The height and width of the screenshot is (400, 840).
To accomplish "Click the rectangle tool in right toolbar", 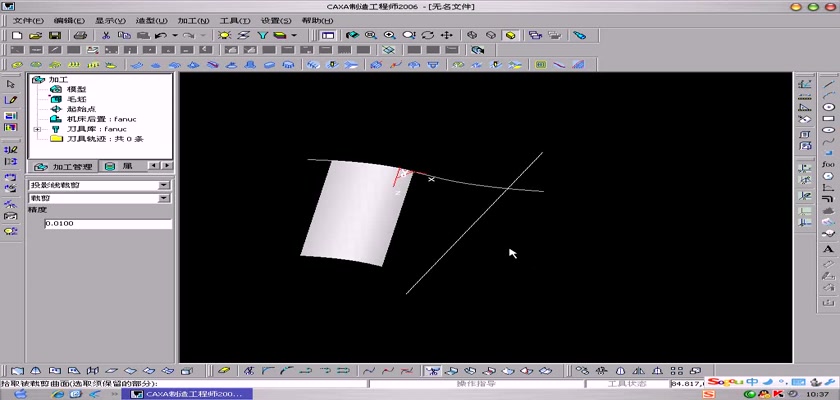I will tap(828, 118).
